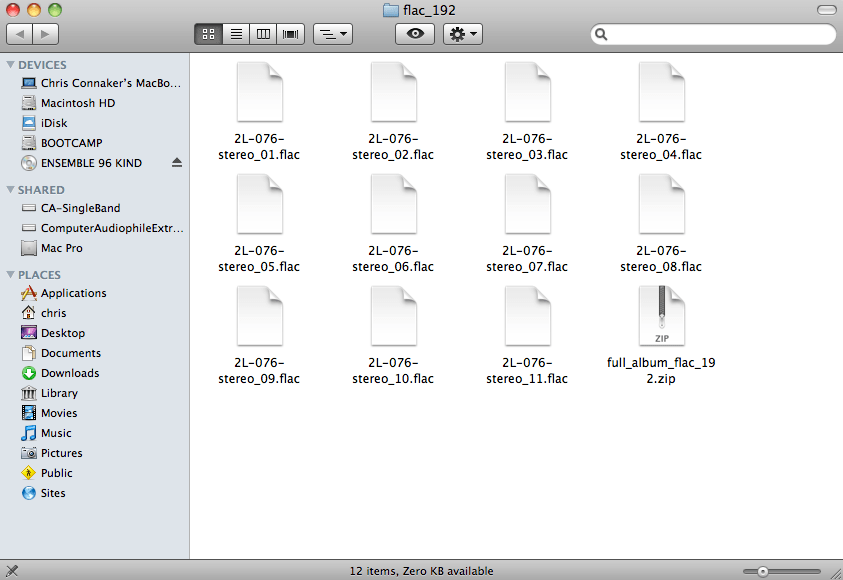Click the read-only crossed pencil status icon
Viewport: 843px width, 580px height.
coord(12,571)
